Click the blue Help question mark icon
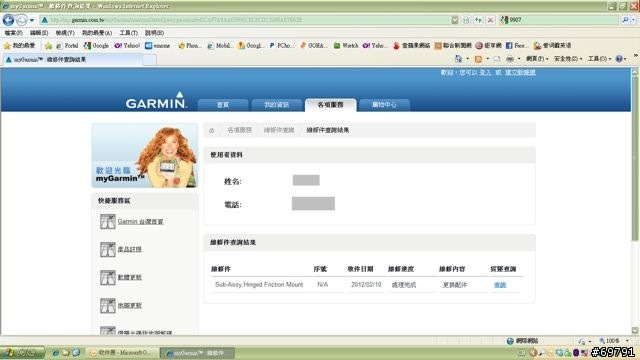This screenshot has width=640, height=360. click(619, 59)
